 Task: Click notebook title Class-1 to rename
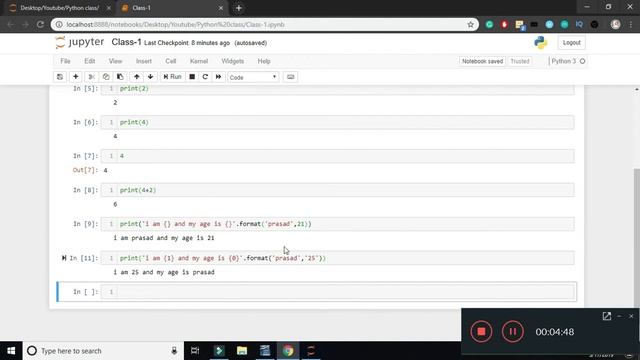pos(127,42)
